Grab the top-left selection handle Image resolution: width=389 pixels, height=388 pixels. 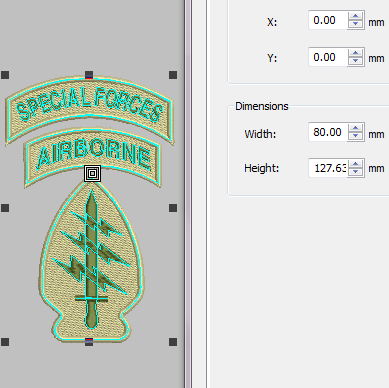pyautogui.click(x=5, y=75)
